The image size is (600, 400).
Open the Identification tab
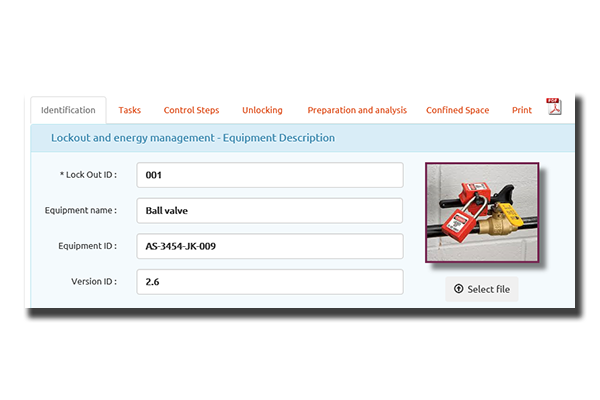(68, 110)
